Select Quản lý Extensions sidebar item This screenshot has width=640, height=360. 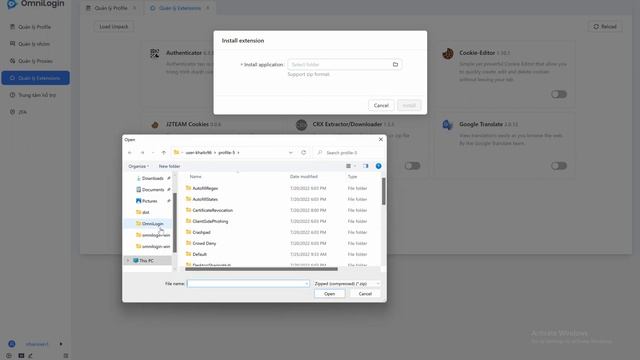click(x=36, y=78)
